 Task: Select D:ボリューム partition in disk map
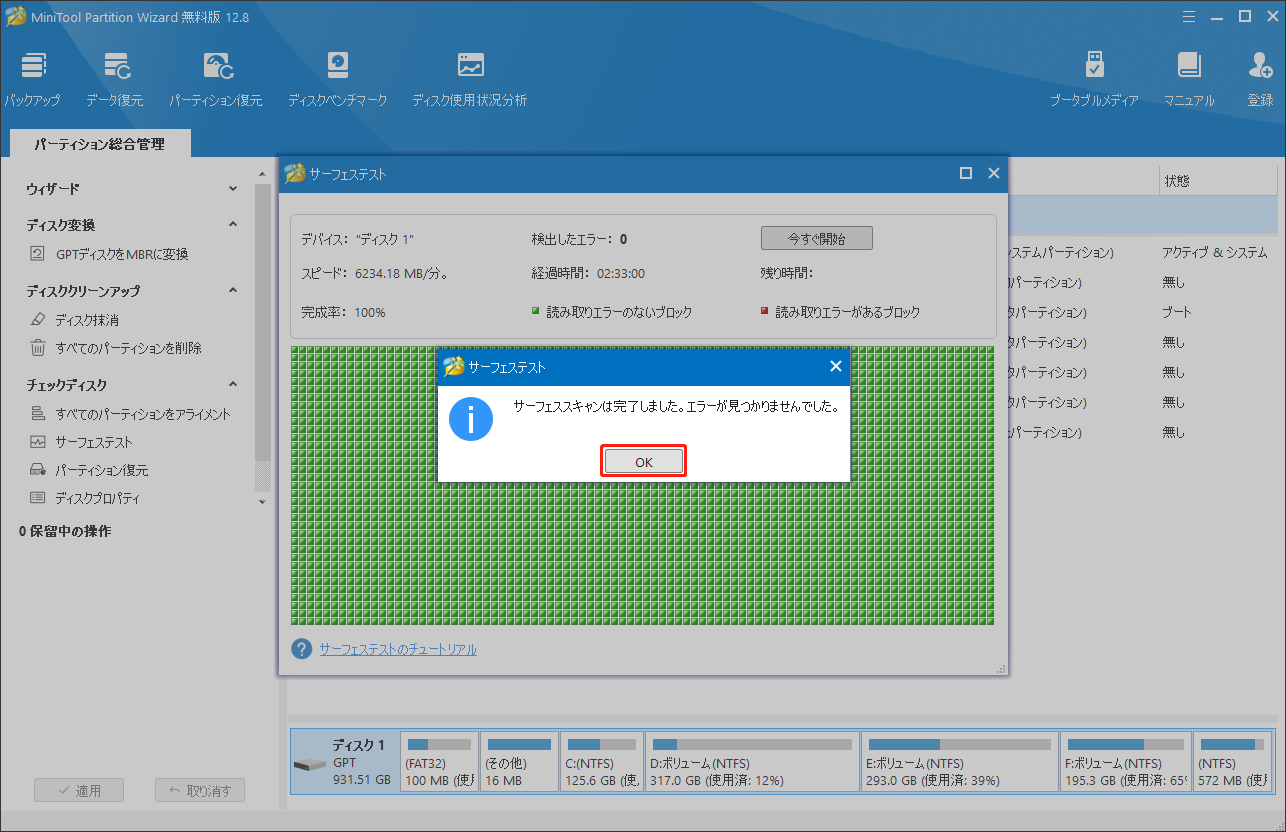[x=750, y=762]
